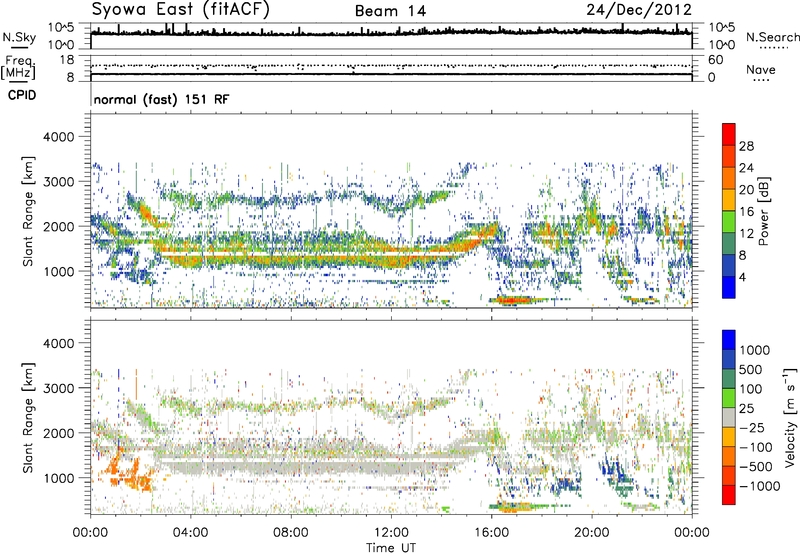Click the '04:00' time tick label
This screenshot has height=554, width=800.
pos(190,533)
